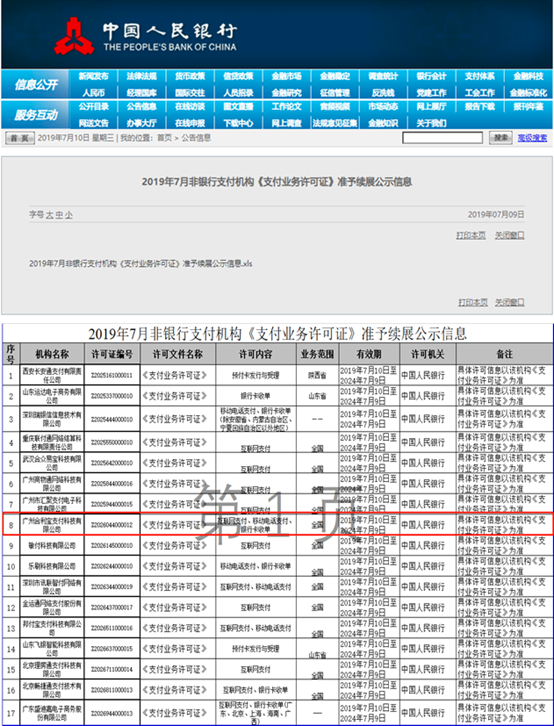554x726 pixels.
Task: Select 金融知识 in the menu
Action: (x=383, y=123)
